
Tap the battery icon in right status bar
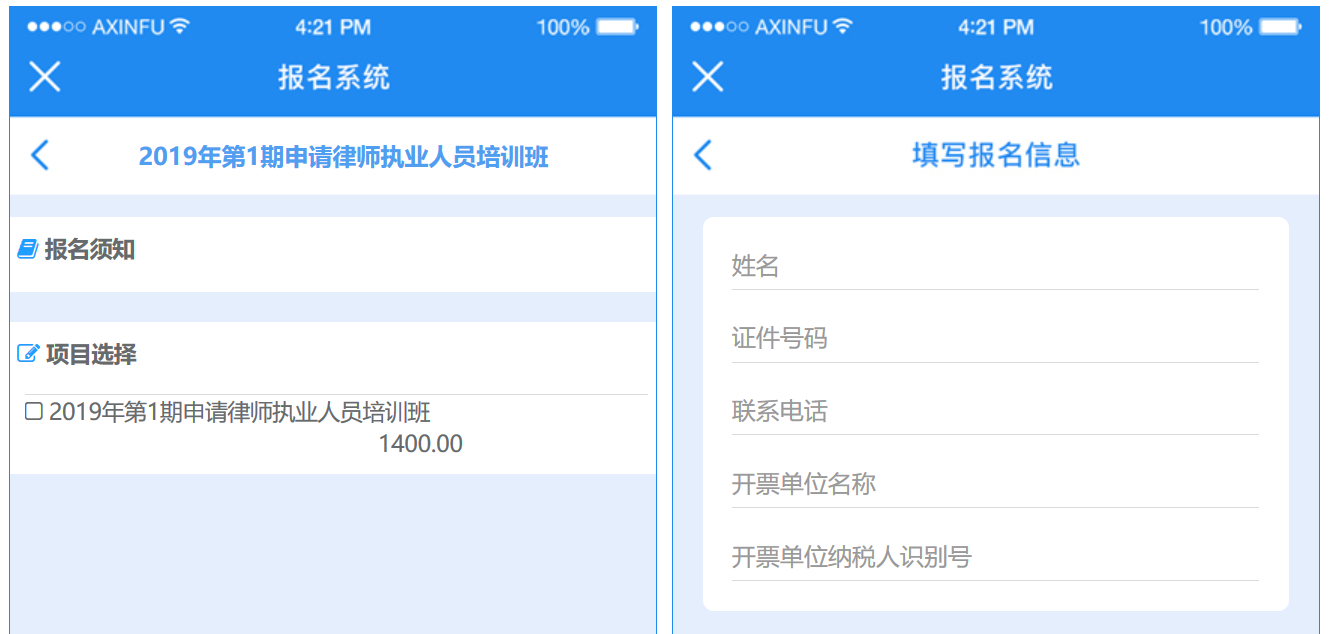(x=1280, y=27)
